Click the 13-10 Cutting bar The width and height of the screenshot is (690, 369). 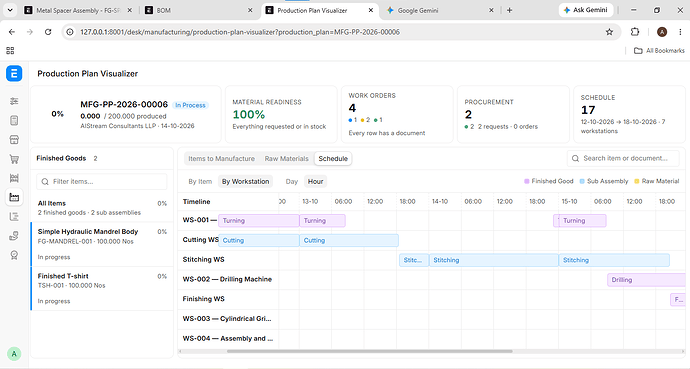point(349,241)
